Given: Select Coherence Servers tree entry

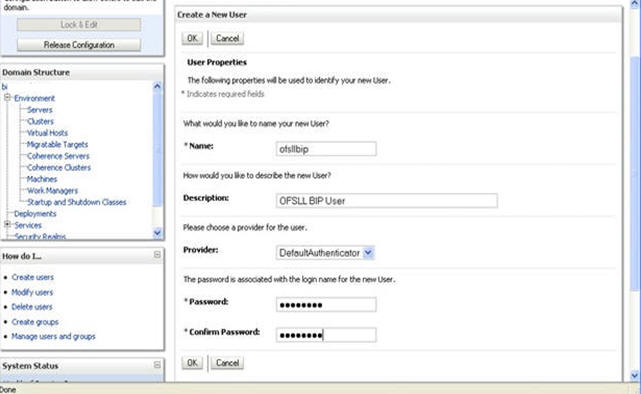Looking at the screenshot, I should pyautogui.click(x=58, y=156).
